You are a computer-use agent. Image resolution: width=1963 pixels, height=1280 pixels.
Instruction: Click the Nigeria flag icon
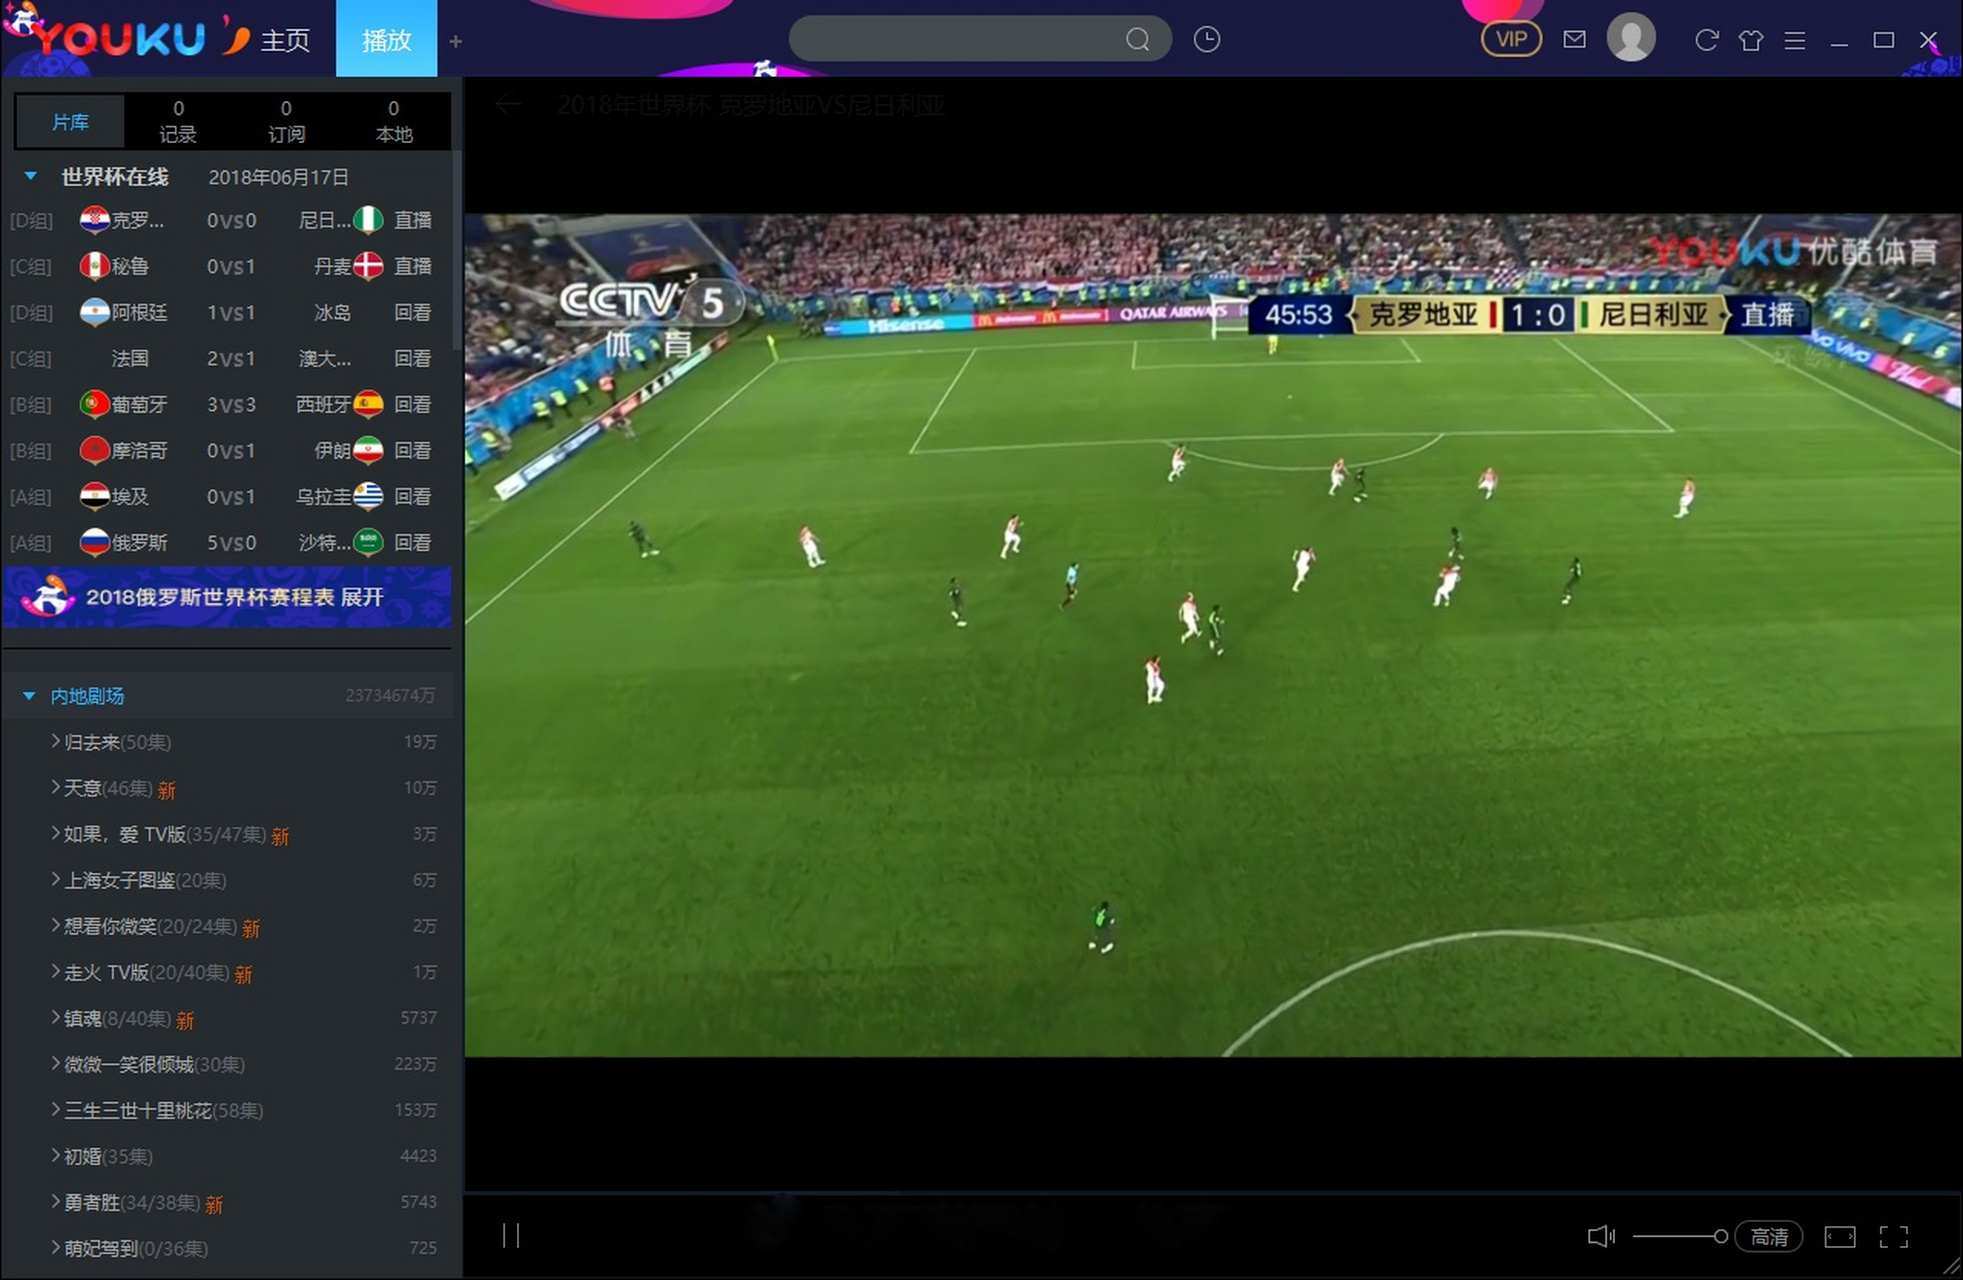coord(369,219)
